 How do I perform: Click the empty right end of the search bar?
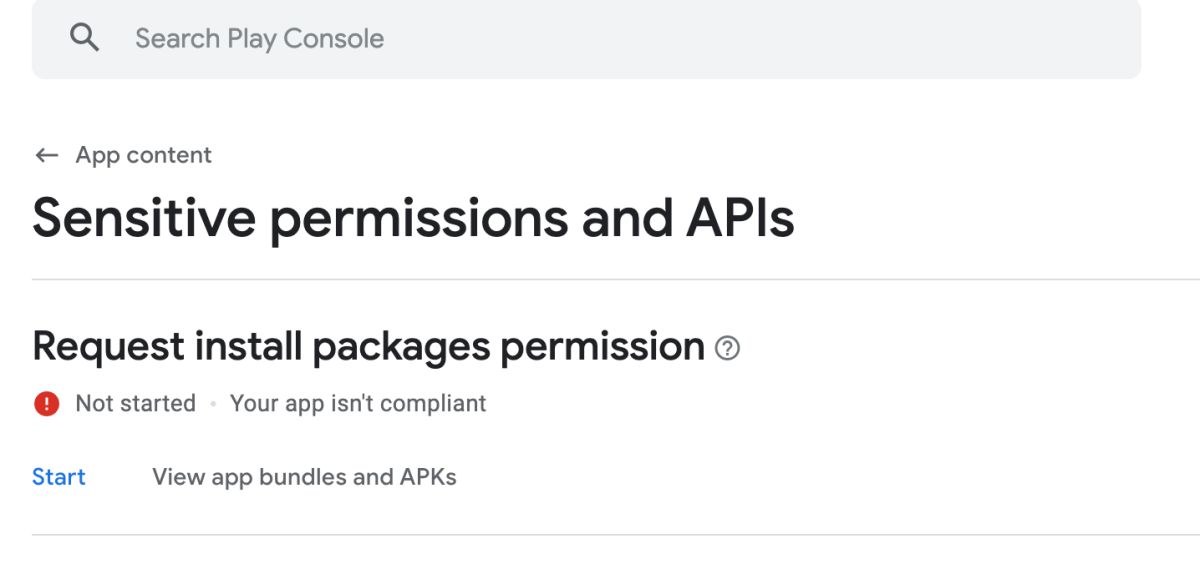click(1080, 38)
